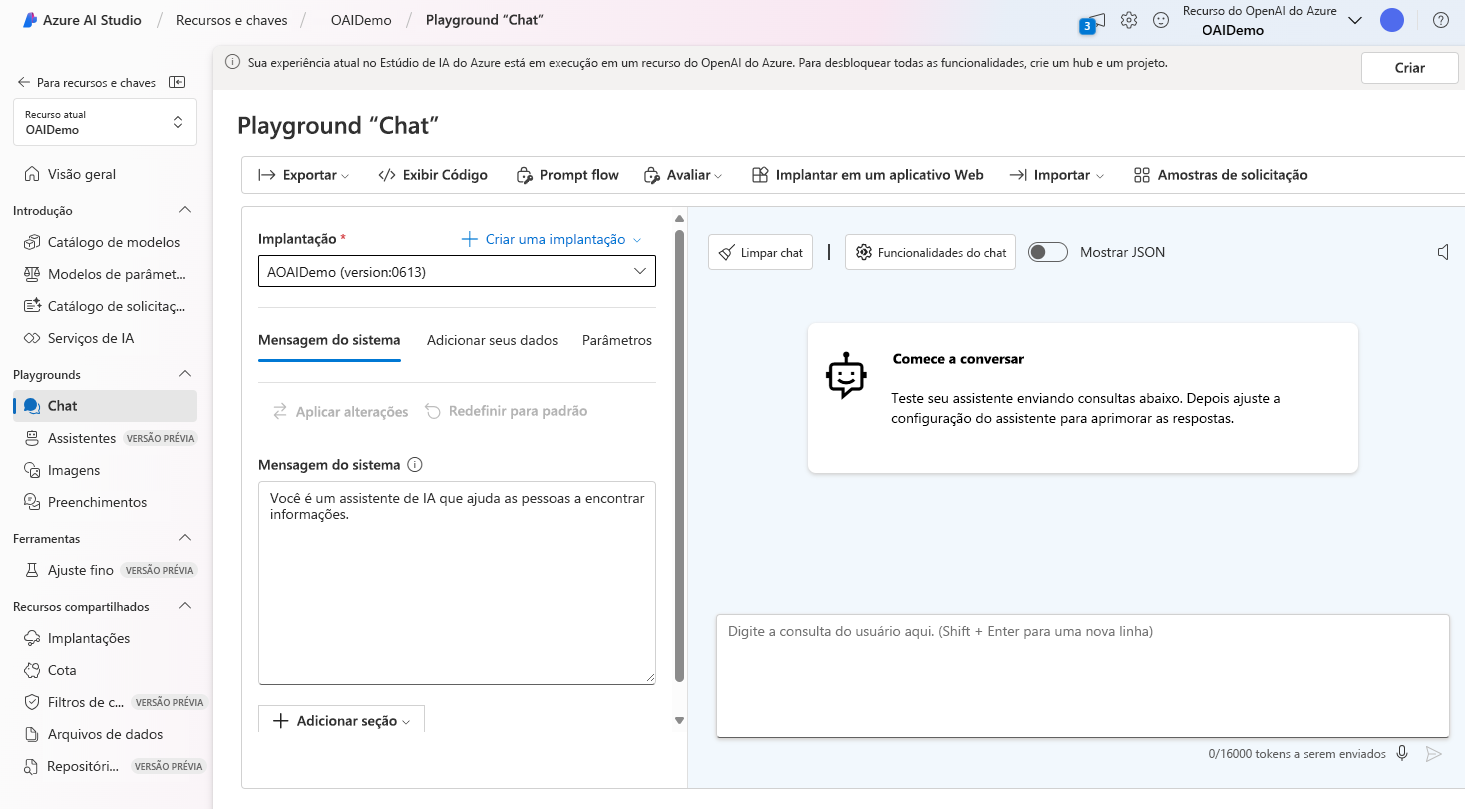1465x809 pixels.
Task: Click the user query chat input box
Action: [1083, 676]
